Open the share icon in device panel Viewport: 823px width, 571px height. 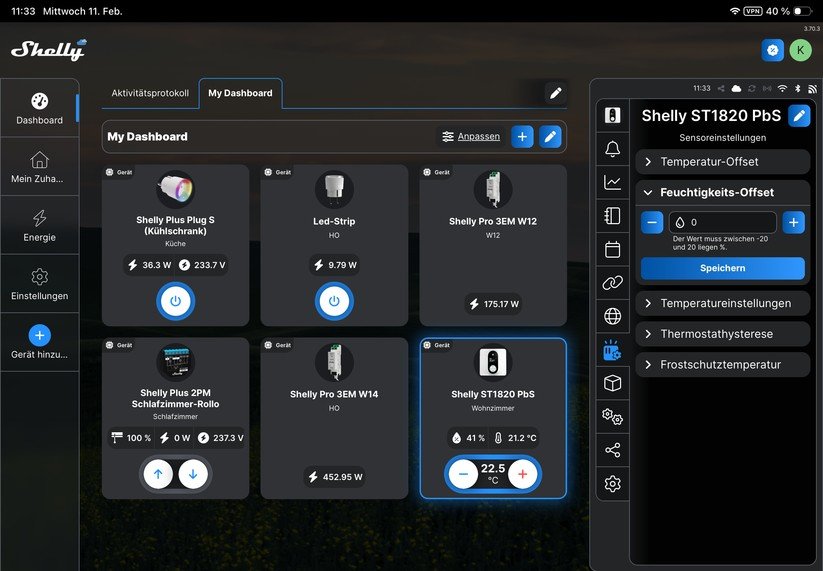[x=613, y=450]
